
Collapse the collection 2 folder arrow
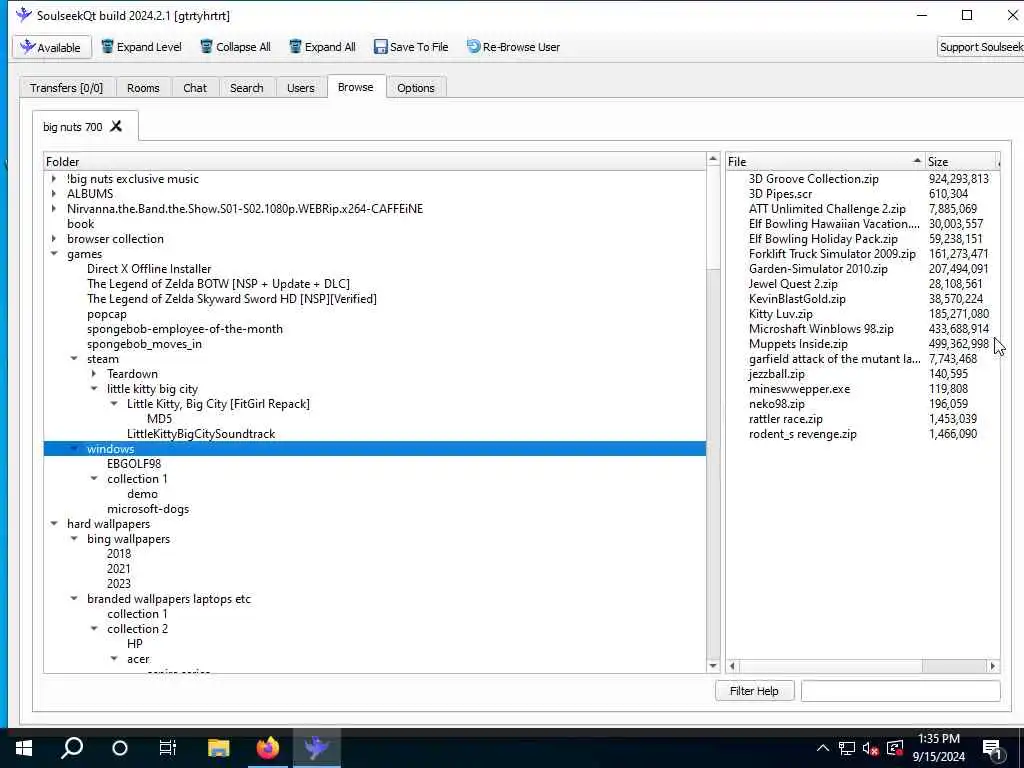[94, 629]
